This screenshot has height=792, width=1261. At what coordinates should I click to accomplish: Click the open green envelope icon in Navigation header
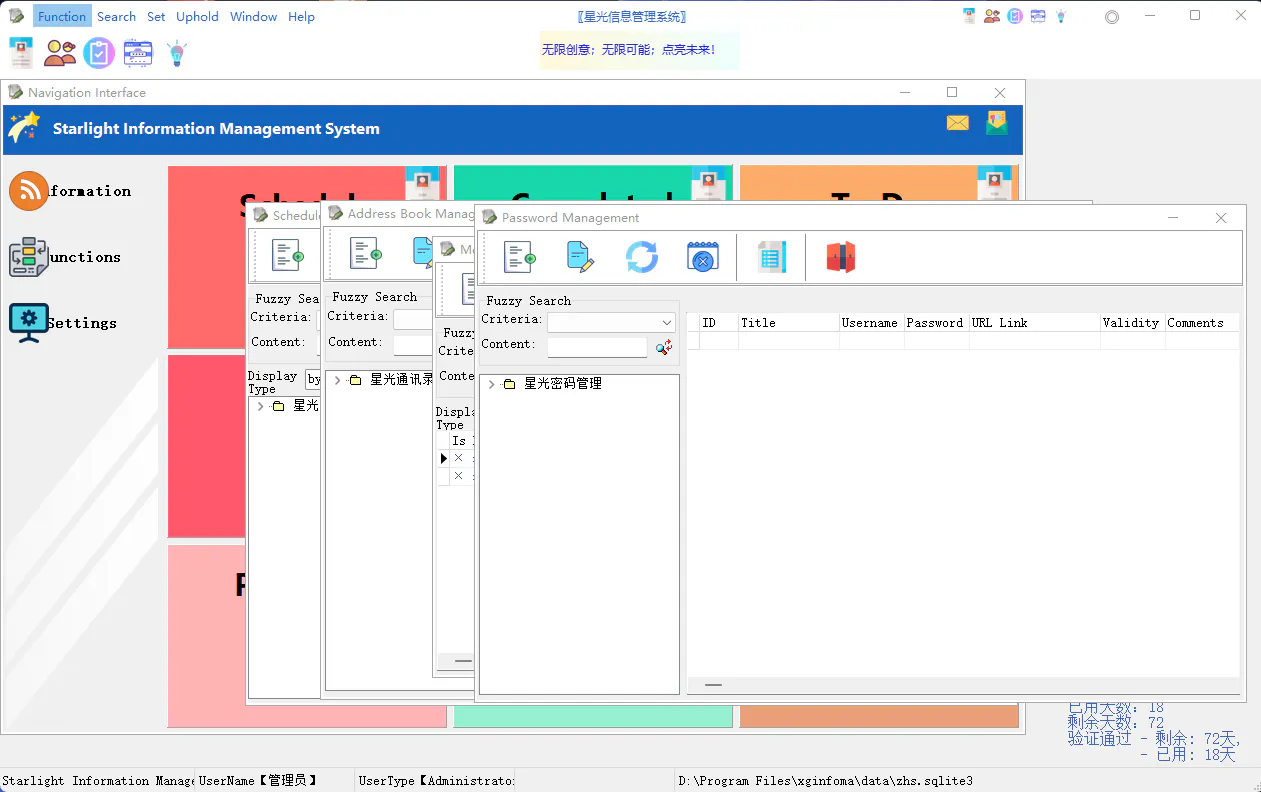[996, 123]
